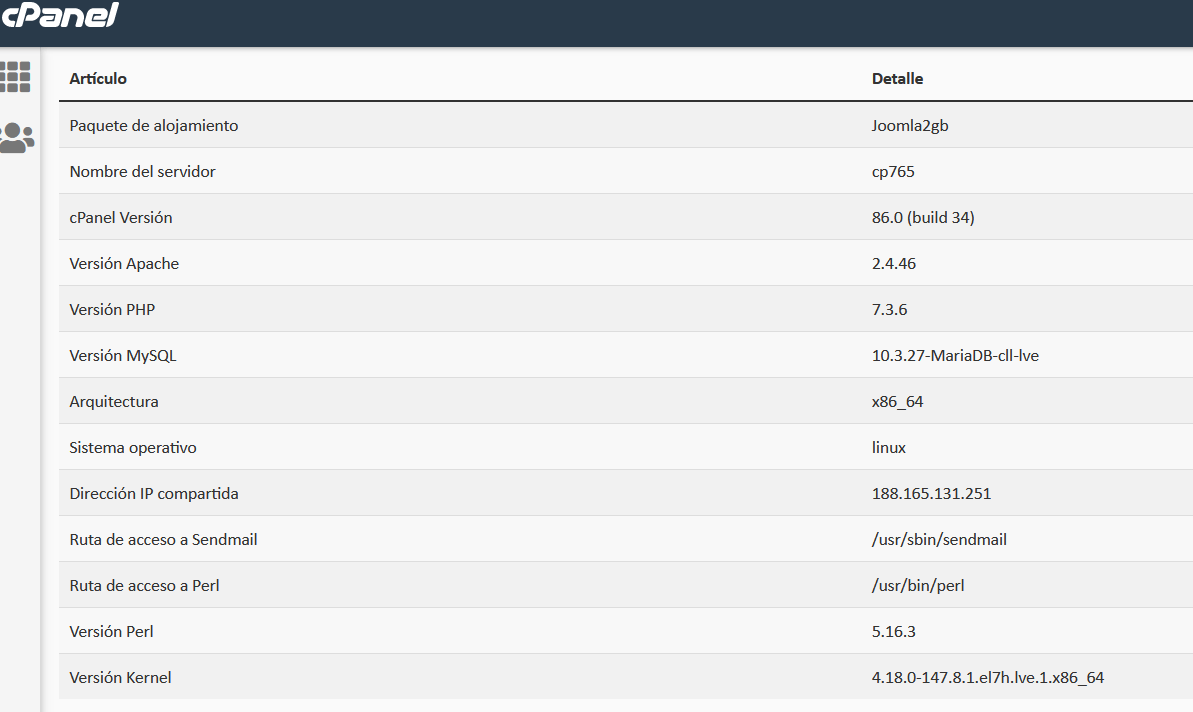Select the Joomla2gb package value
Image resolution: width=1193 pixels, height=712 pixels.
tap(910, 126)
